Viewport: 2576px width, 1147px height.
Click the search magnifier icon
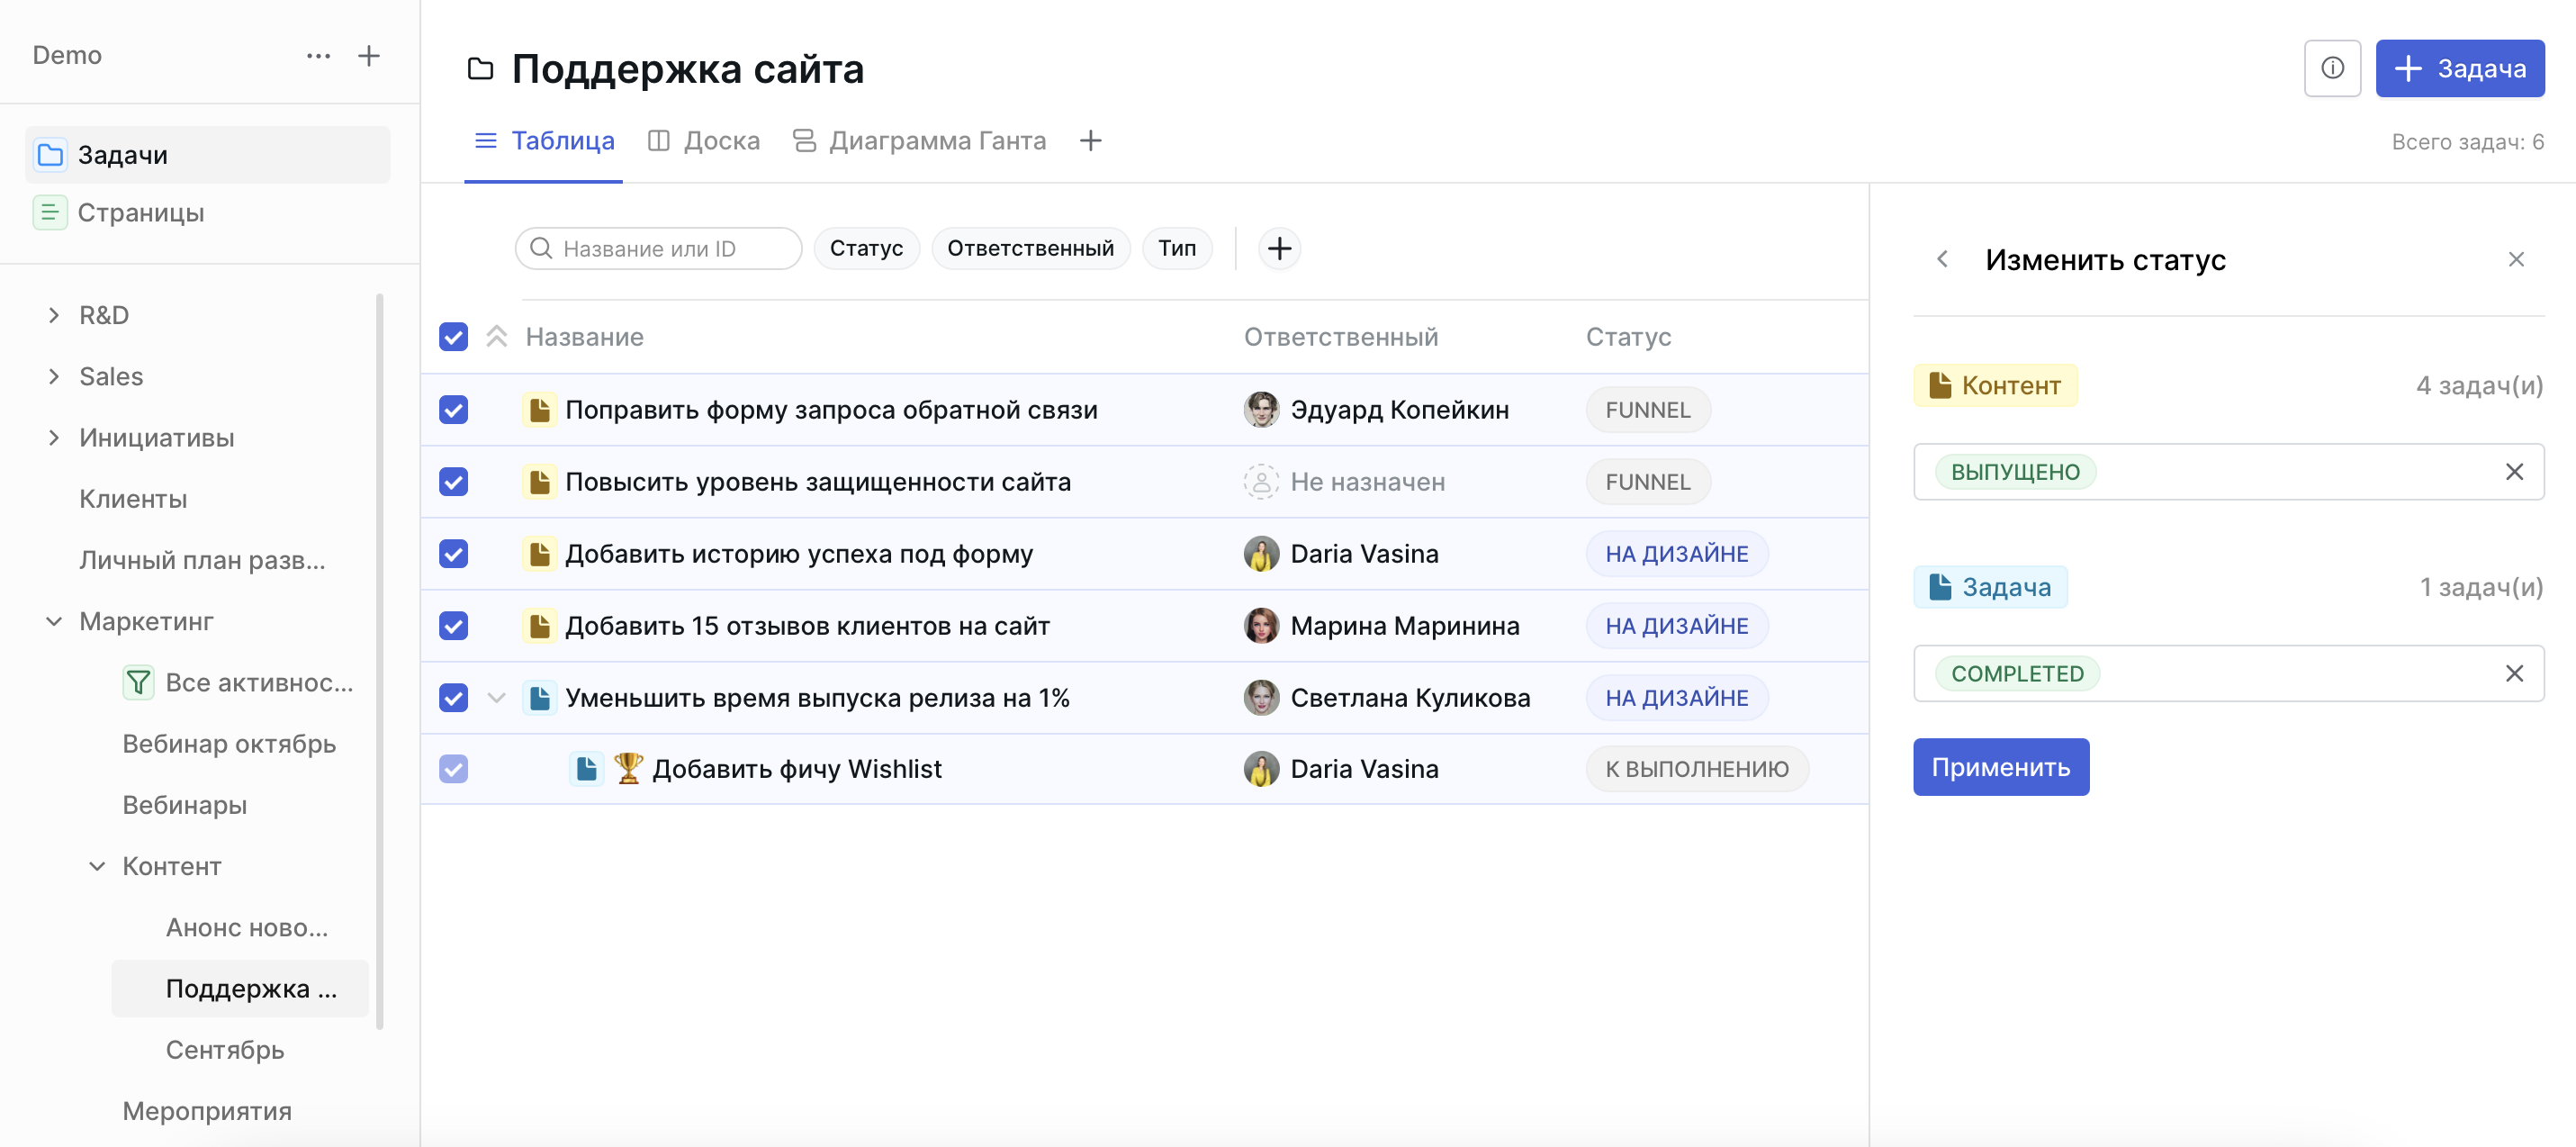pyautogui.click(x=541, y=248)
